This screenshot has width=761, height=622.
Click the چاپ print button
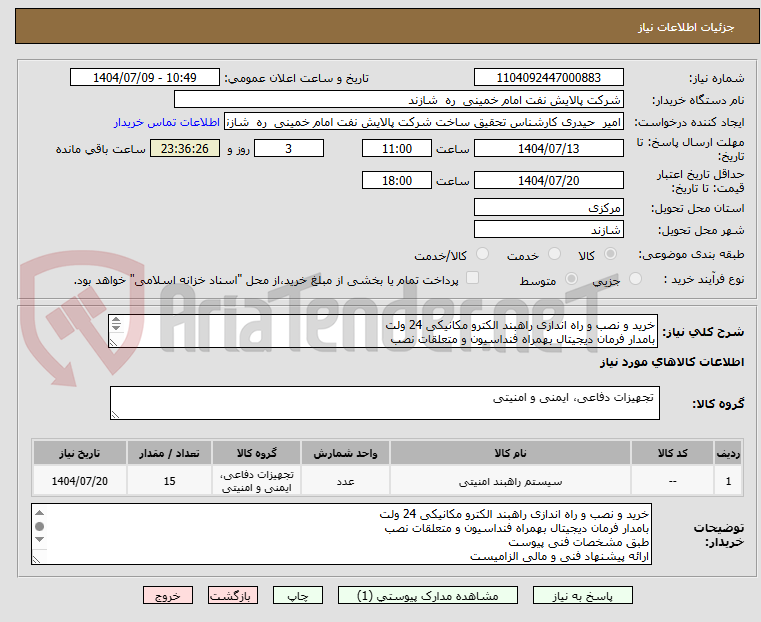pos(298,595)
